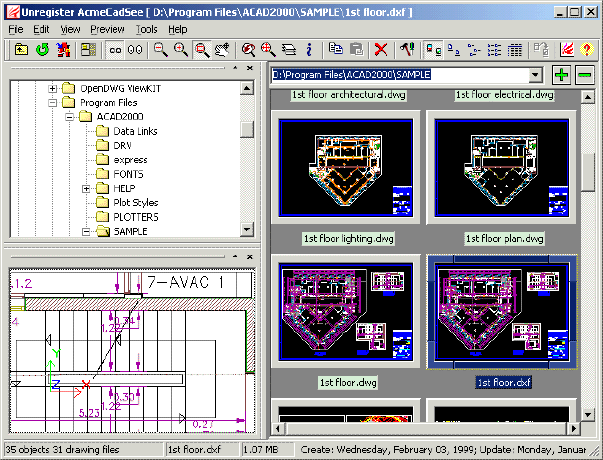603x460 pixels.
Task: Open the Preview menu
Action: (x=107, y=29)
